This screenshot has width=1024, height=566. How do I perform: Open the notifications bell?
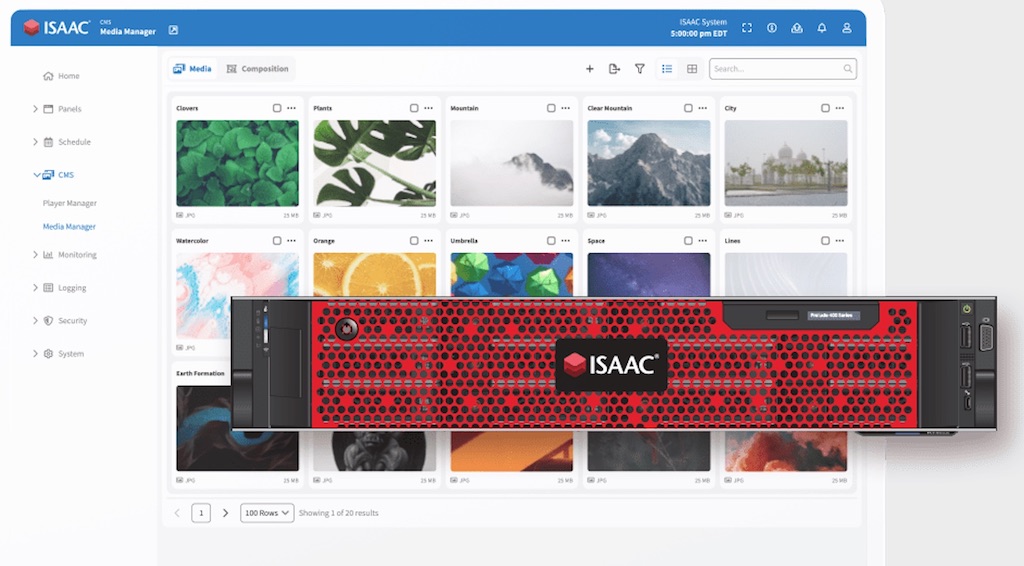click(x=822, y=28)
